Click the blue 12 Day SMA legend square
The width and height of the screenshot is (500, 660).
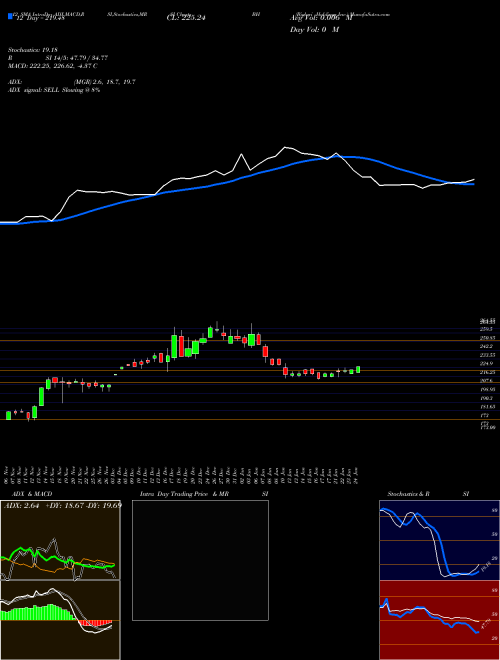point(10,16)
